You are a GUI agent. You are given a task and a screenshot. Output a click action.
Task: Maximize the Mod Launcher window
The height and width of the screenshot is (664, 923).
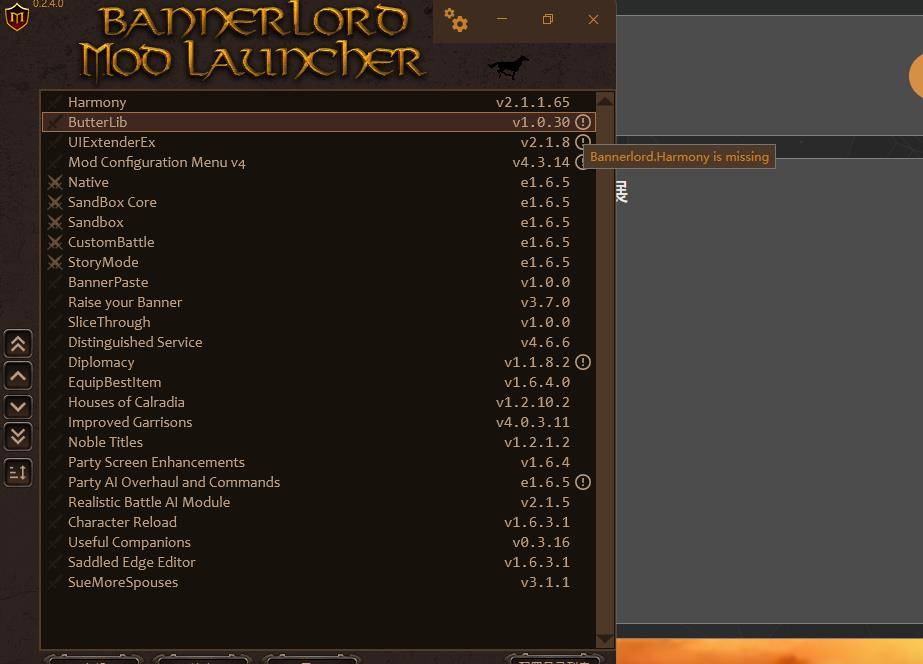547,19
